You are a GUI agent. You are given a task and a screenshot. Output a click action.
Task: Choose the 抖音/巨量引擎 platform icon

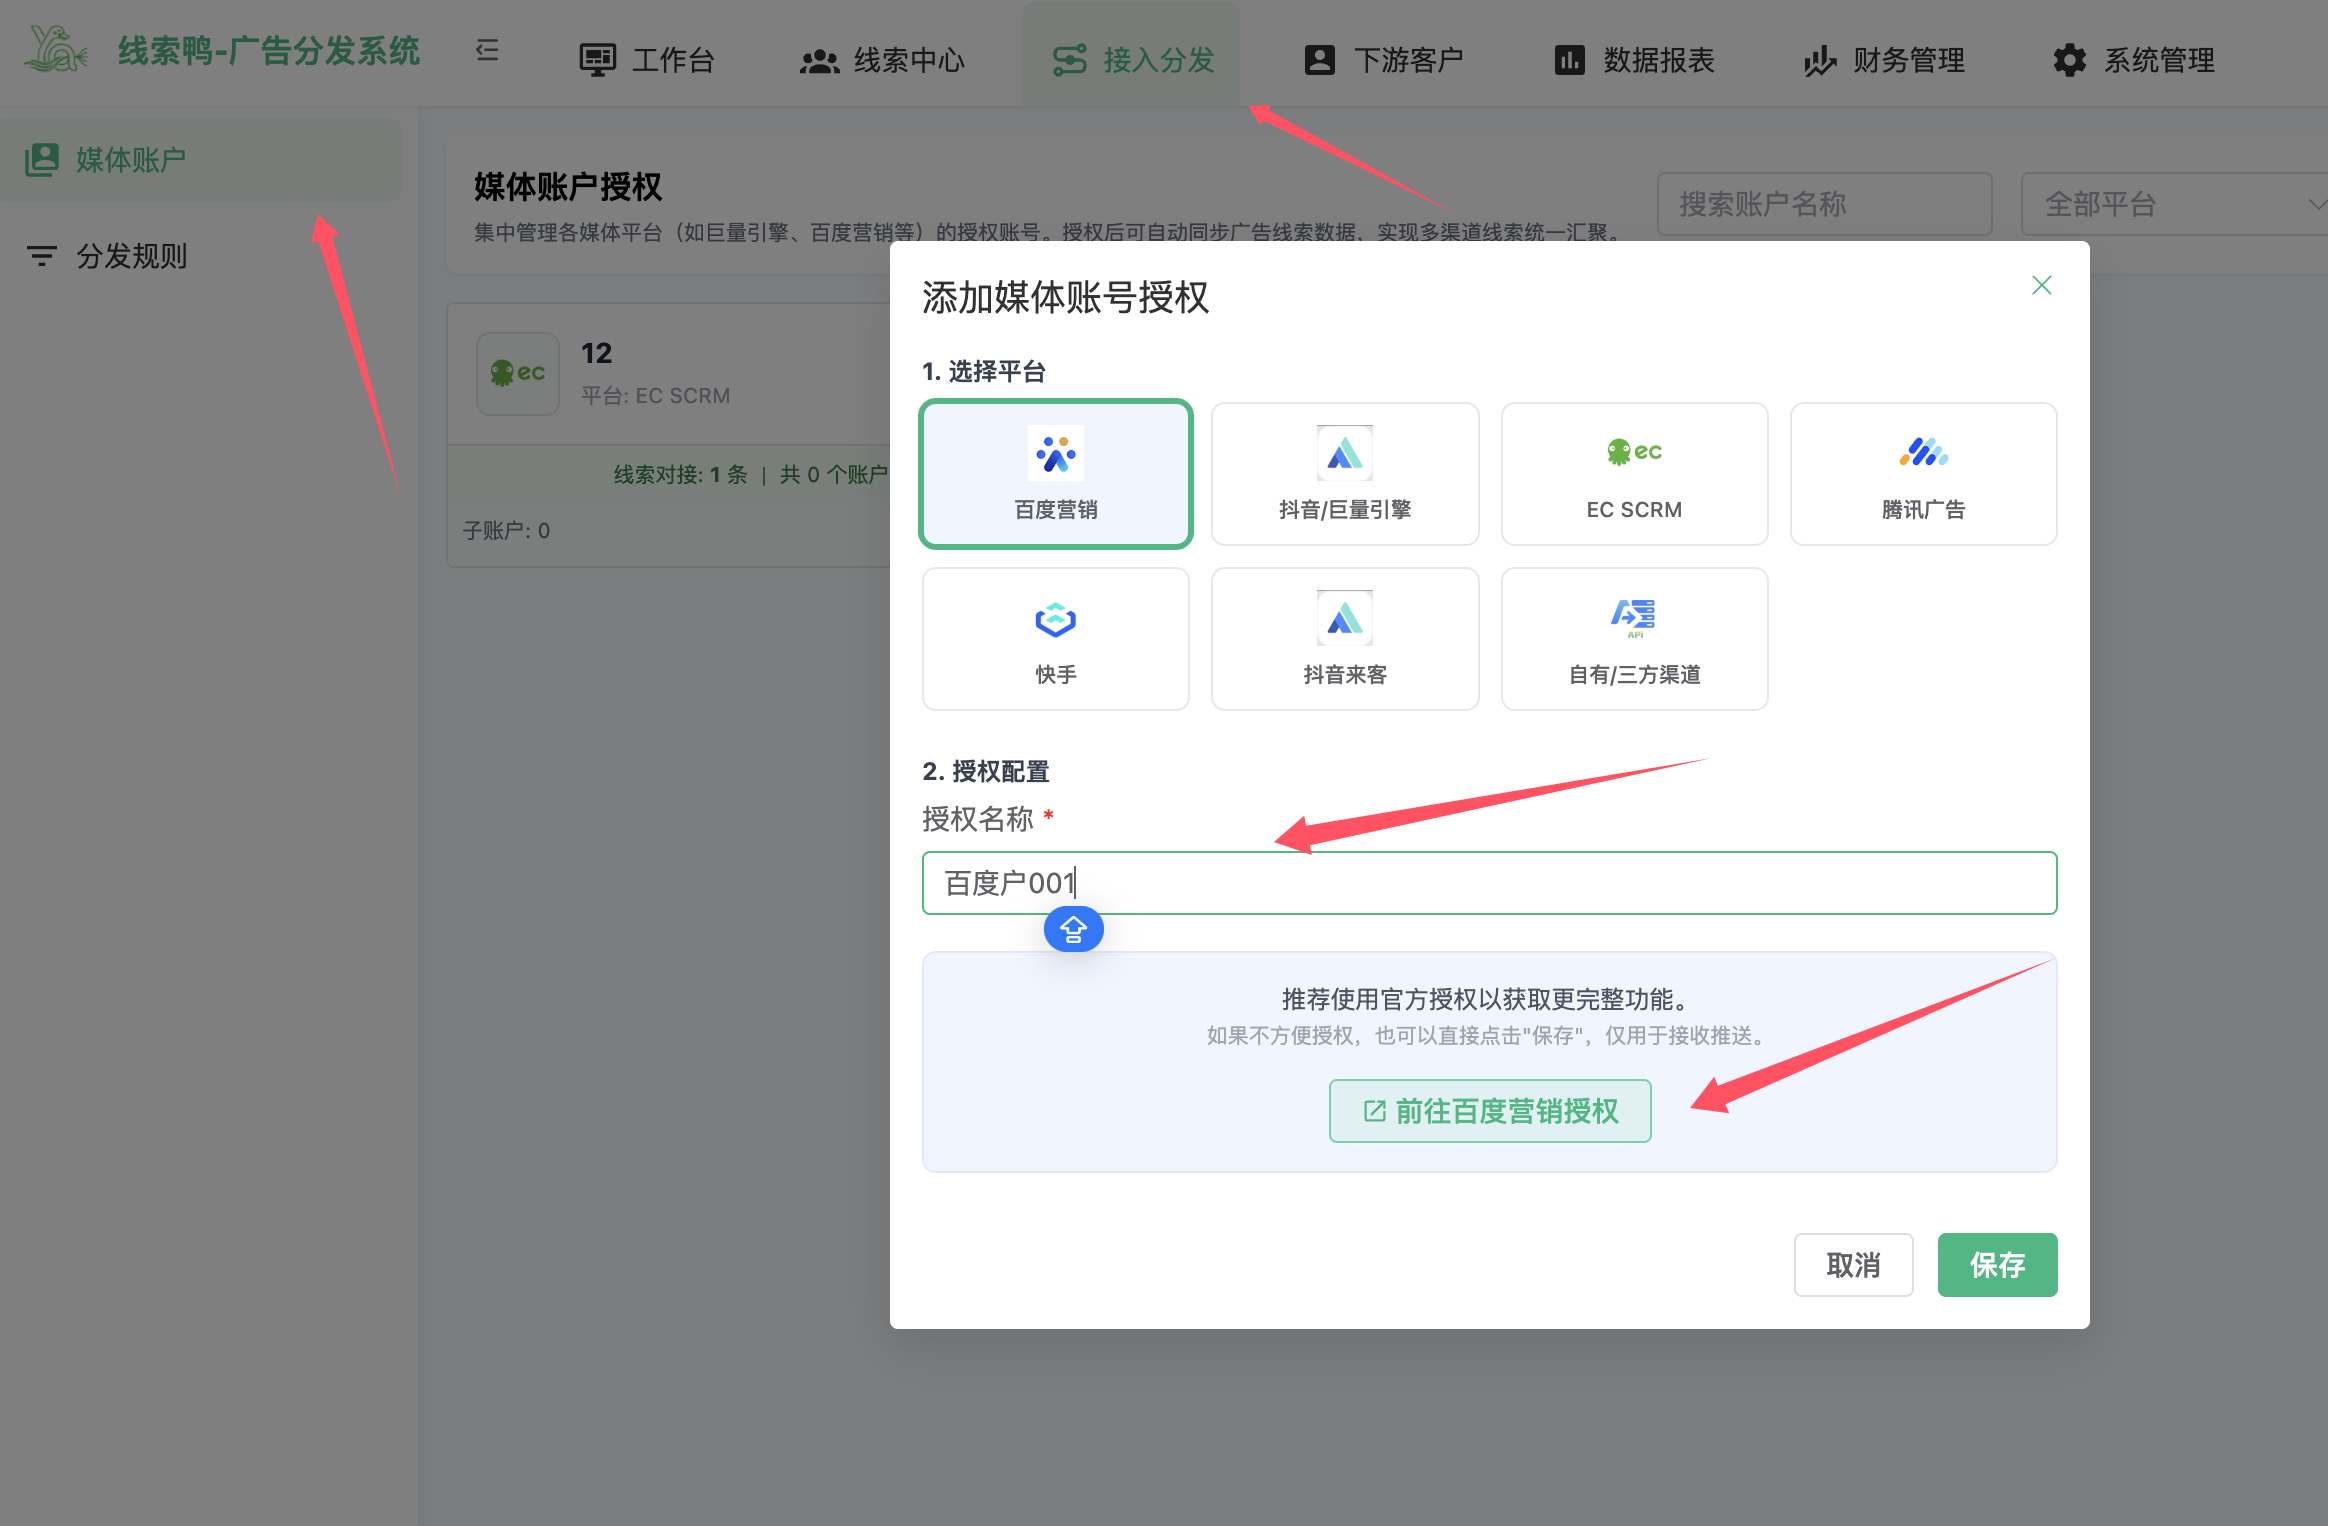(x=1344, y=454)
